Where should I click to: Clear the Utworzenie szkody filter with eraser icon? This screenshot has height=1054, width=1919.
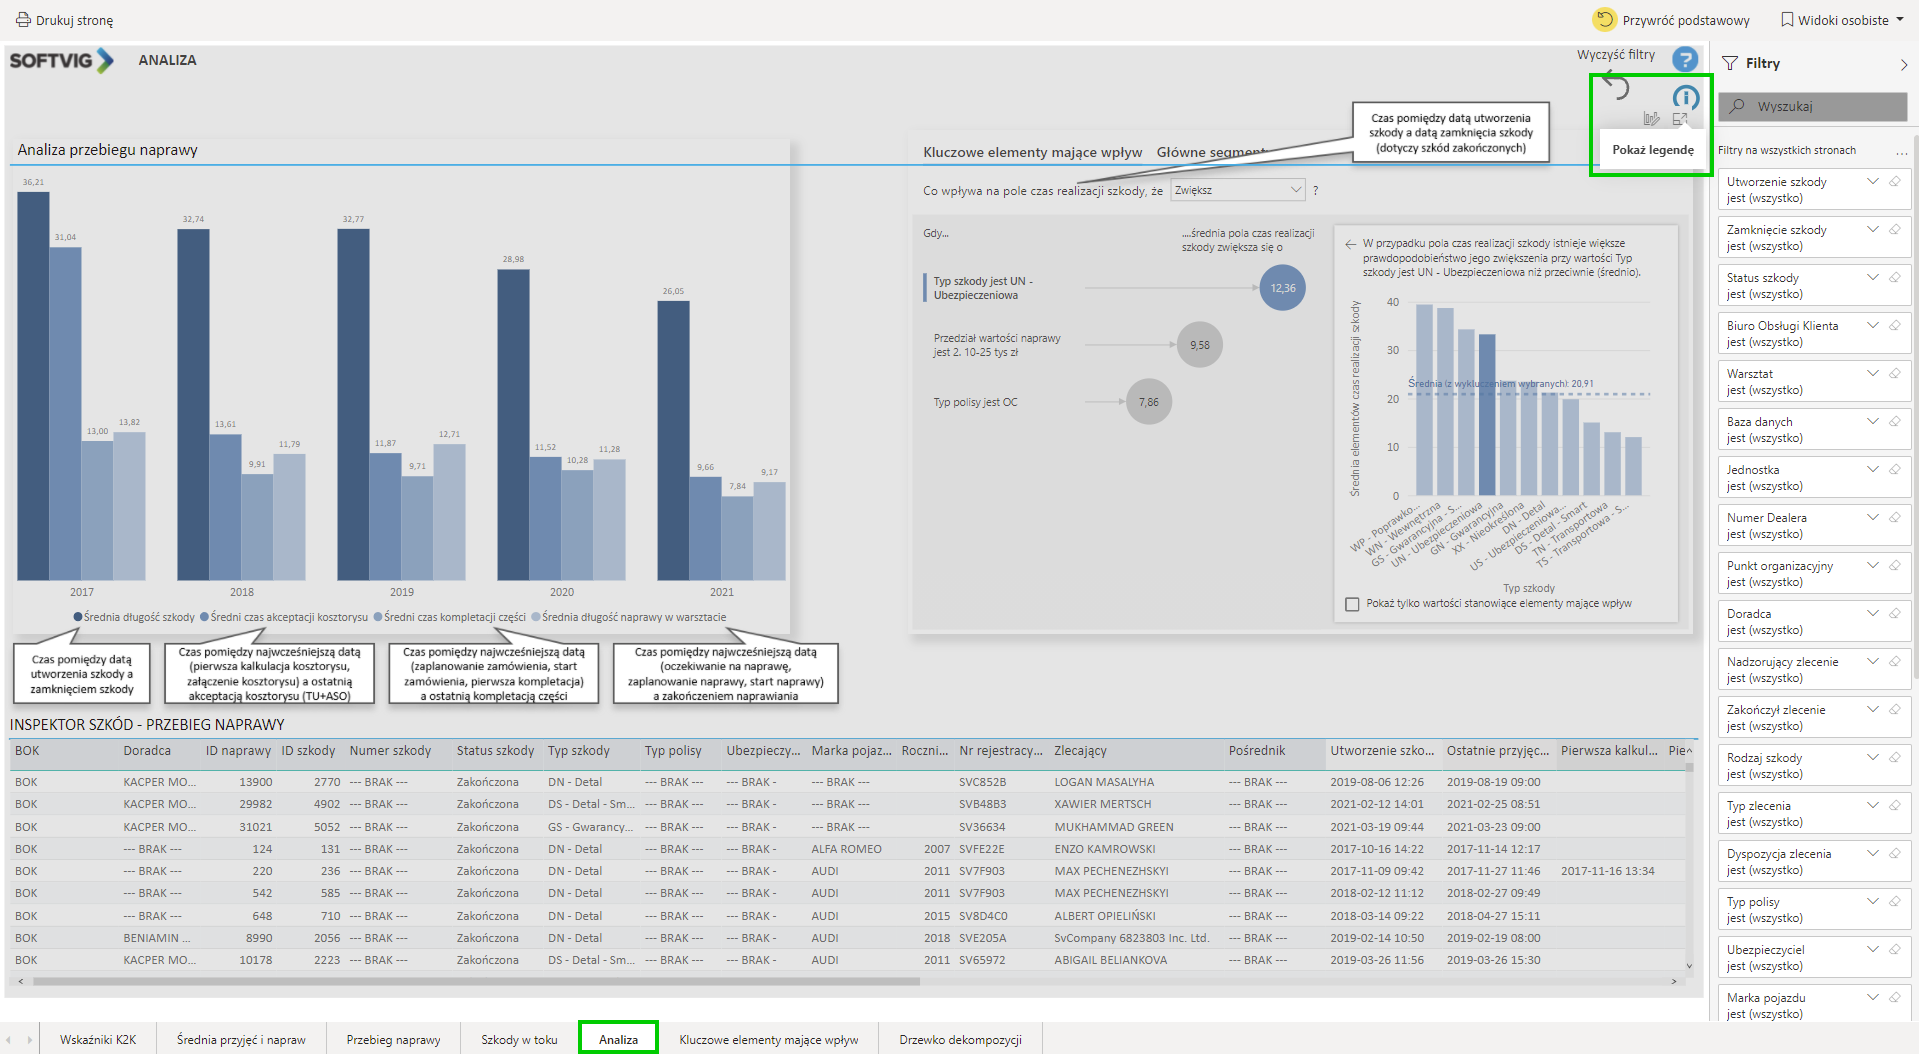click(1895, 182)
